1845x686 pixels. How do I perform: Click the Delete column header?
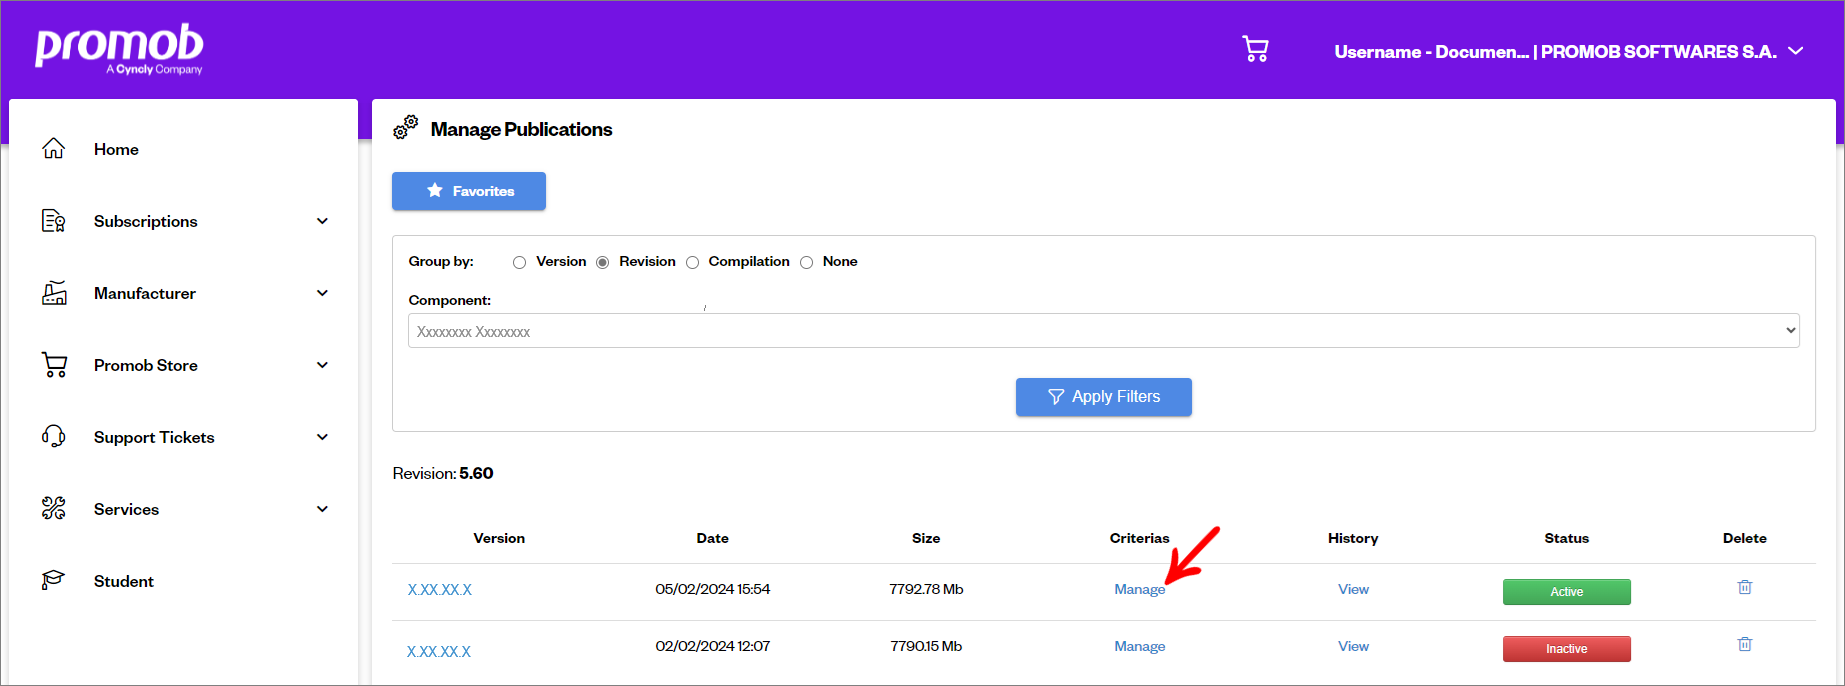pyautogui.click(x=1745, y=538)
